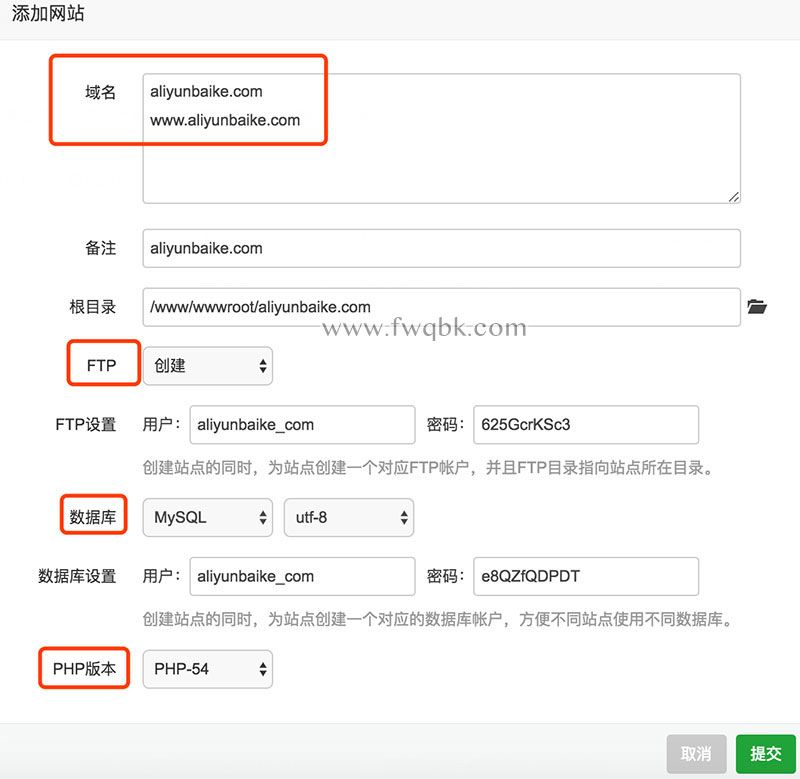Click the 数据库 label
800x779 pixels.
[x=93, y=517]
